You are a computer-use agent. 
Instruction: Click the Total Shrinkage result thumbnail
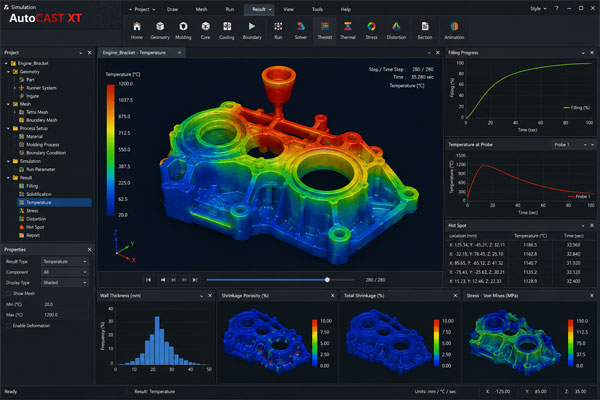[387, 342]
